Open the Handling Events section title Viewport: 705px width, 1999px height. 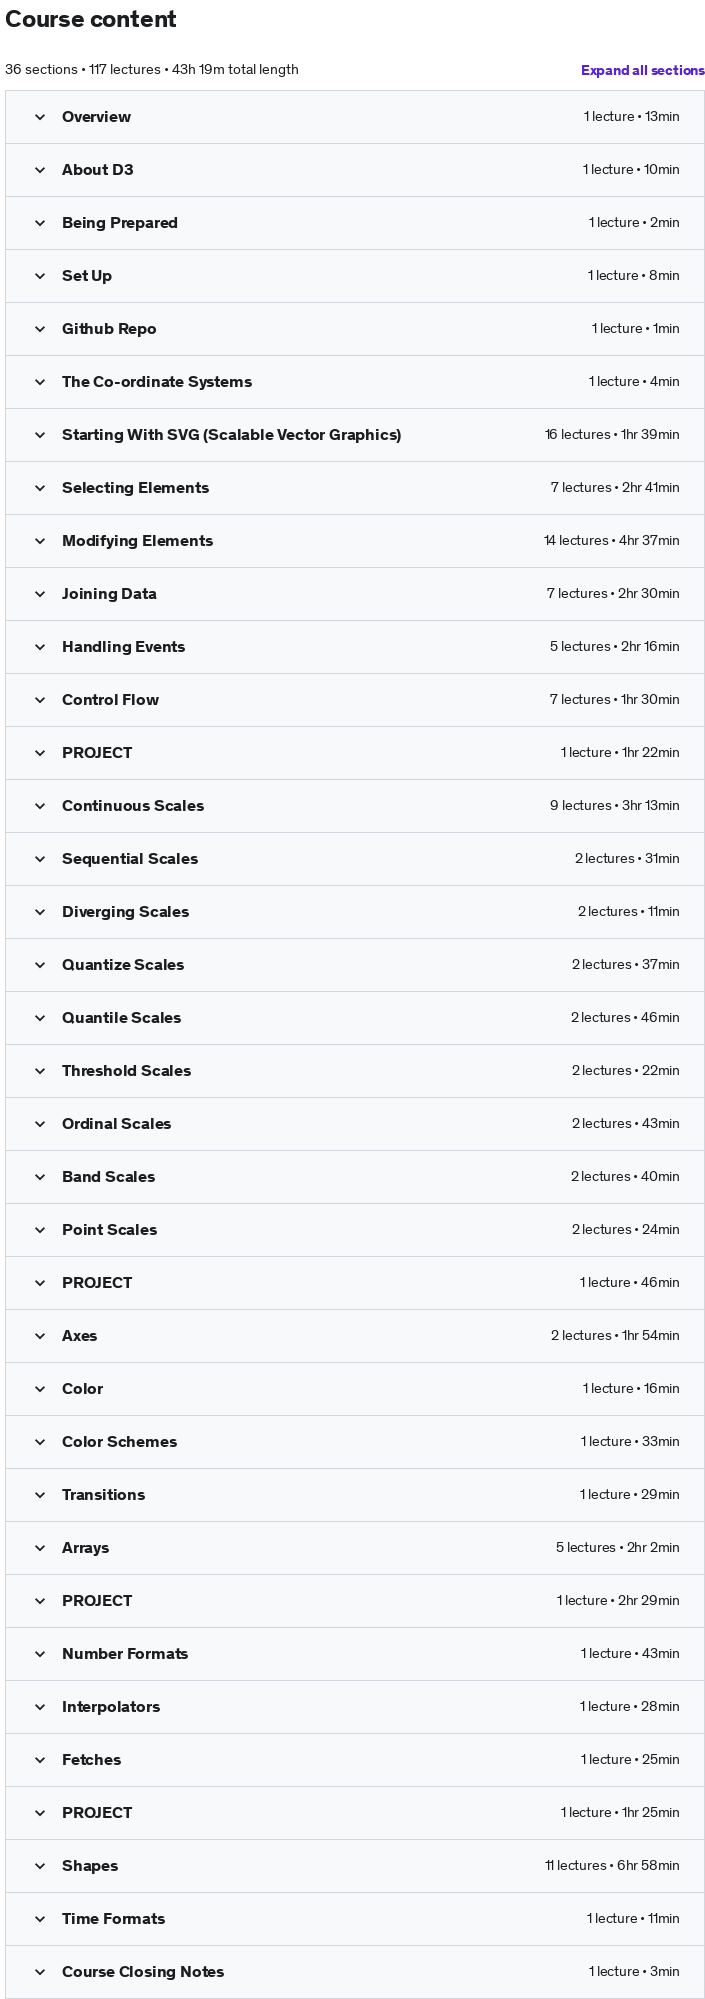point(123,647)
